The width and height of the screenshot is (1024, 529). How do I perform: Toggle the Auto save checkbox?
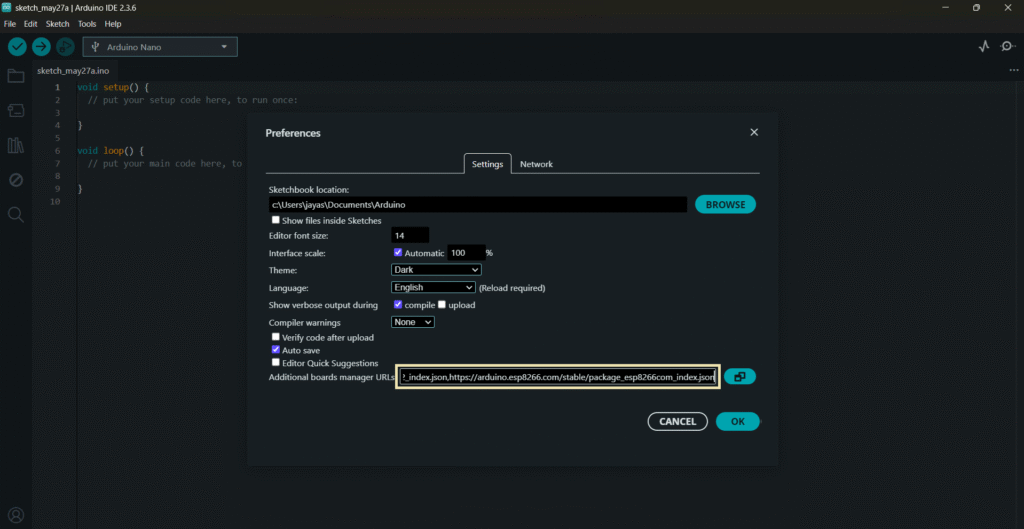click(276, 349)
